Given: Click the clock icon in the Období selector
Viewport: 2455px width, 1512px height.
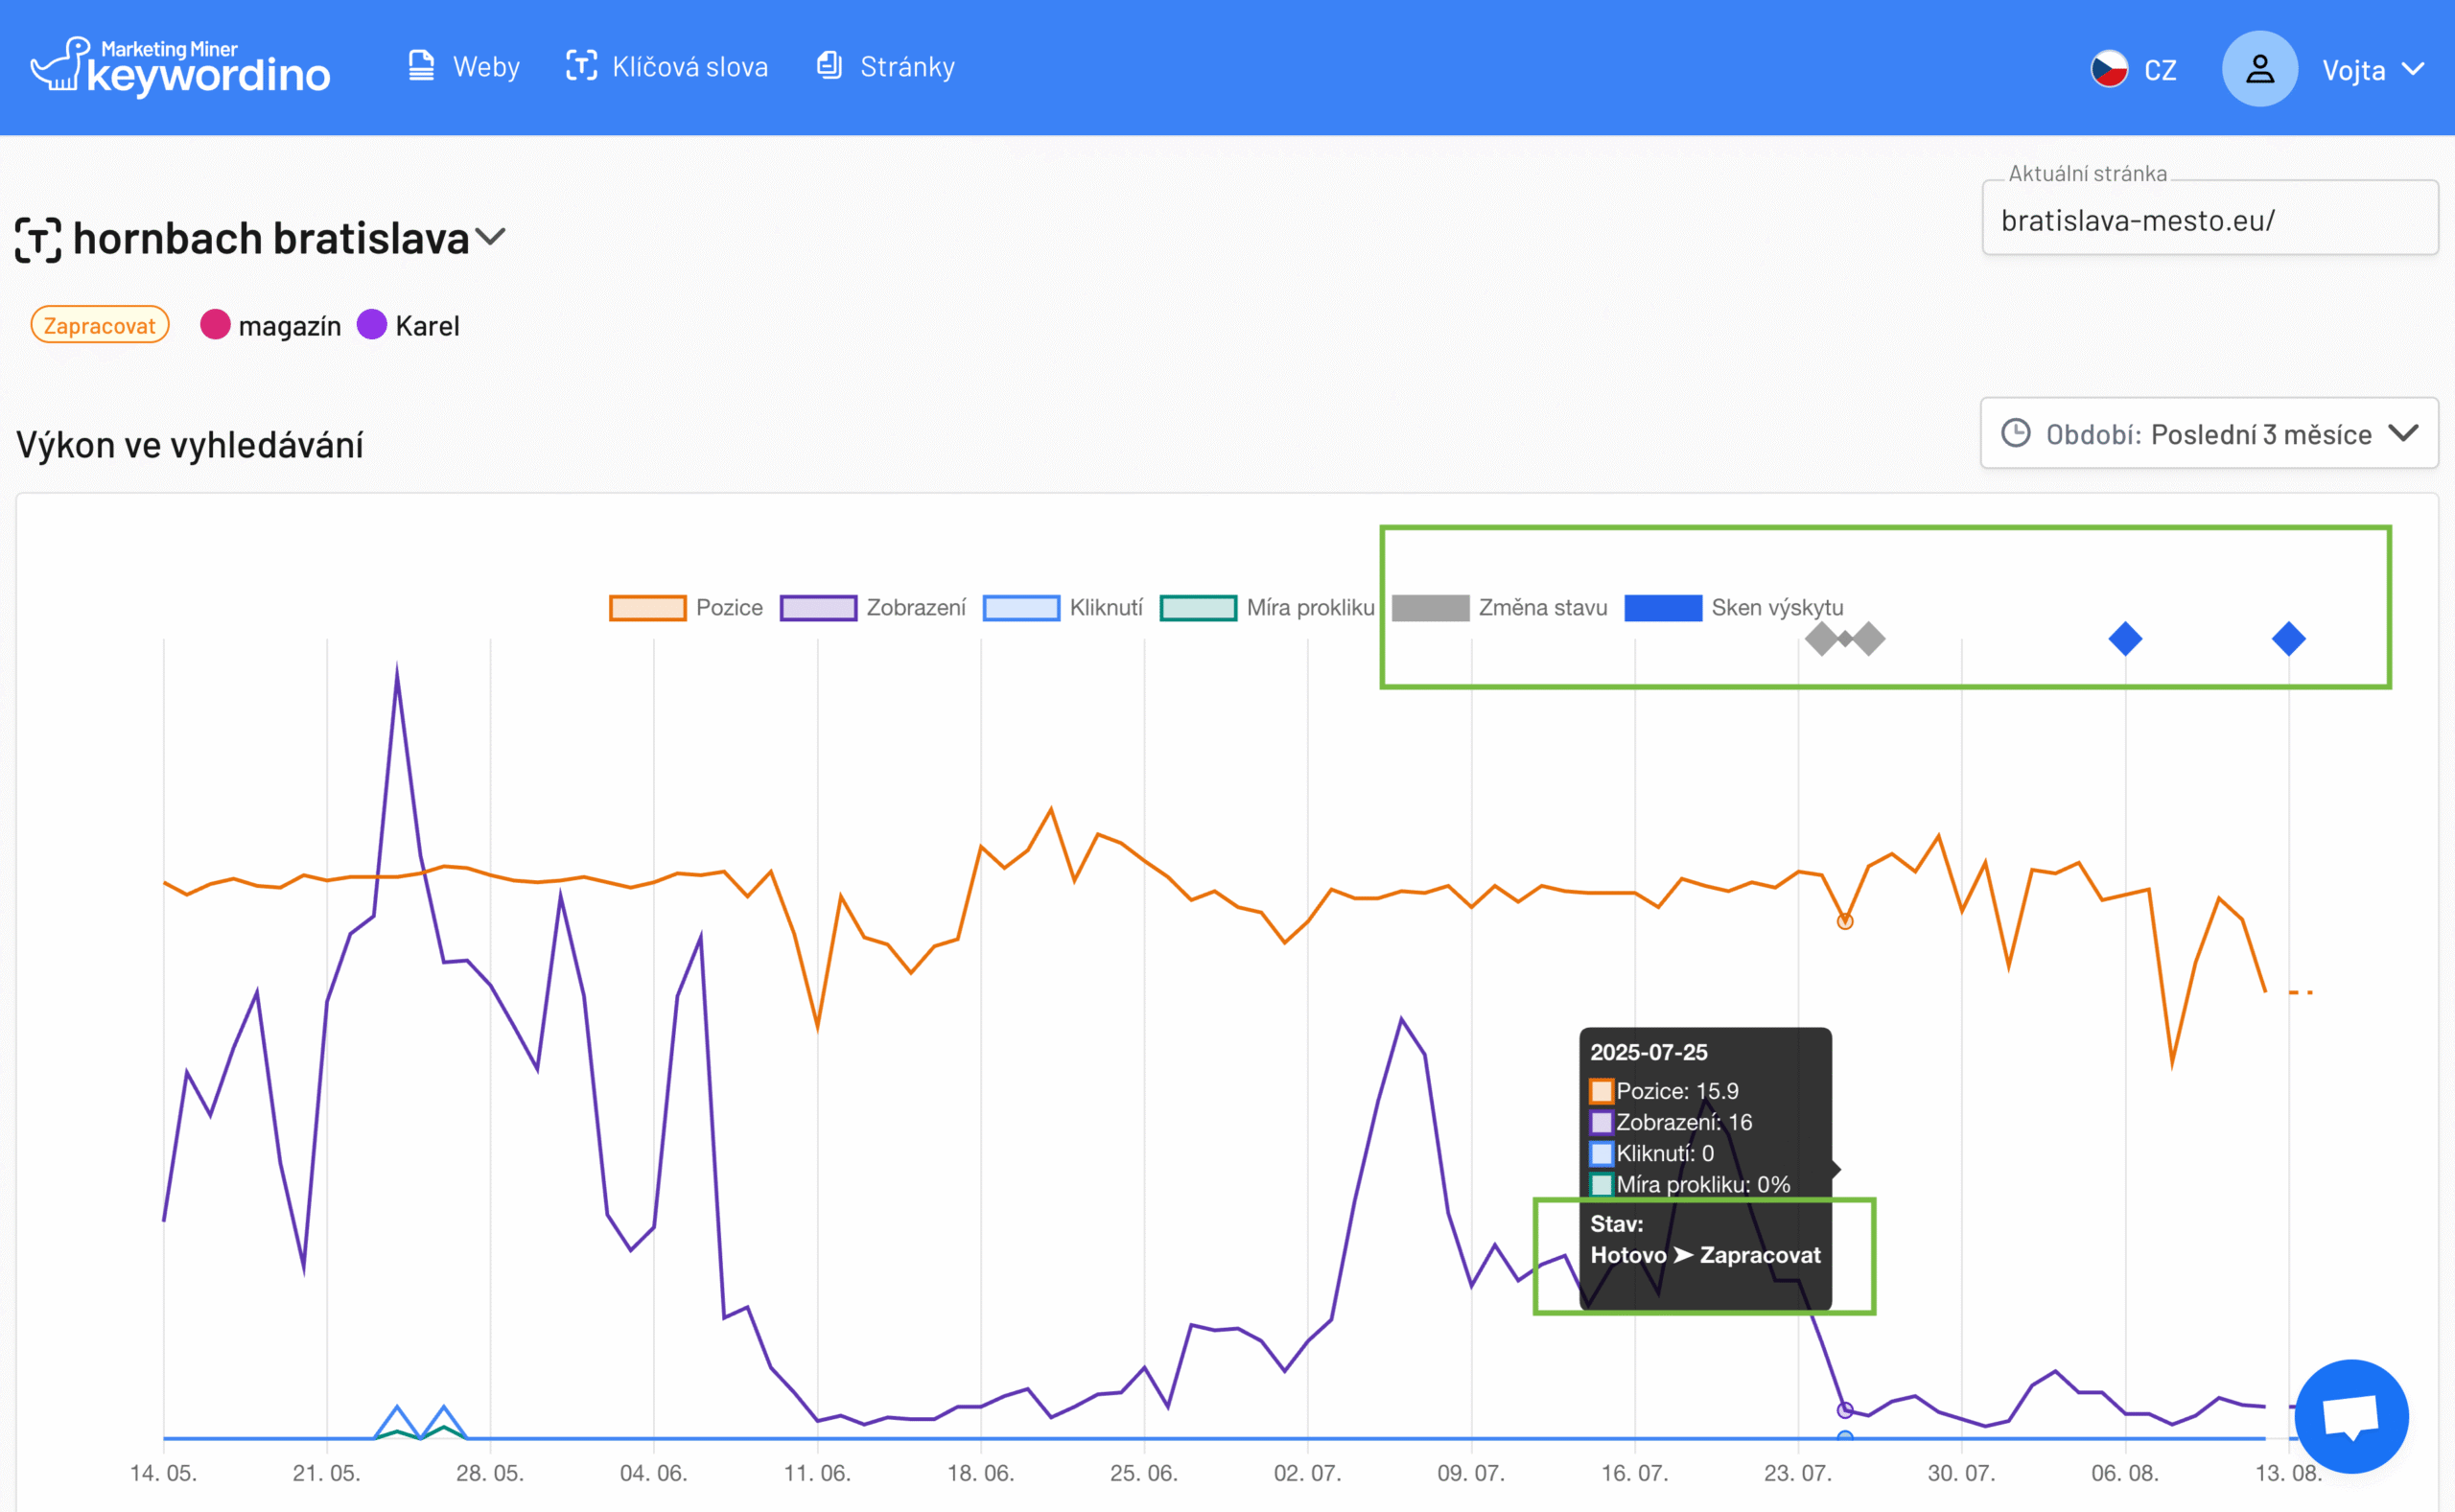Looking at the screenshot, I should pyautogui.click(x=2015, y=433).
